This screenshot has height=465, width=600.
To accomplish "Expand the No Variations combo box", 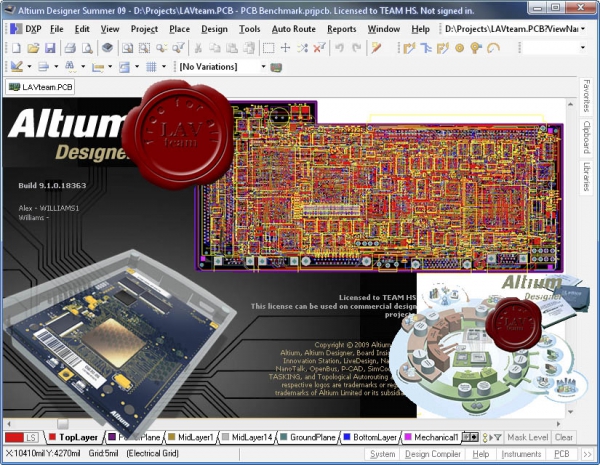I will (x=263, y=67).
